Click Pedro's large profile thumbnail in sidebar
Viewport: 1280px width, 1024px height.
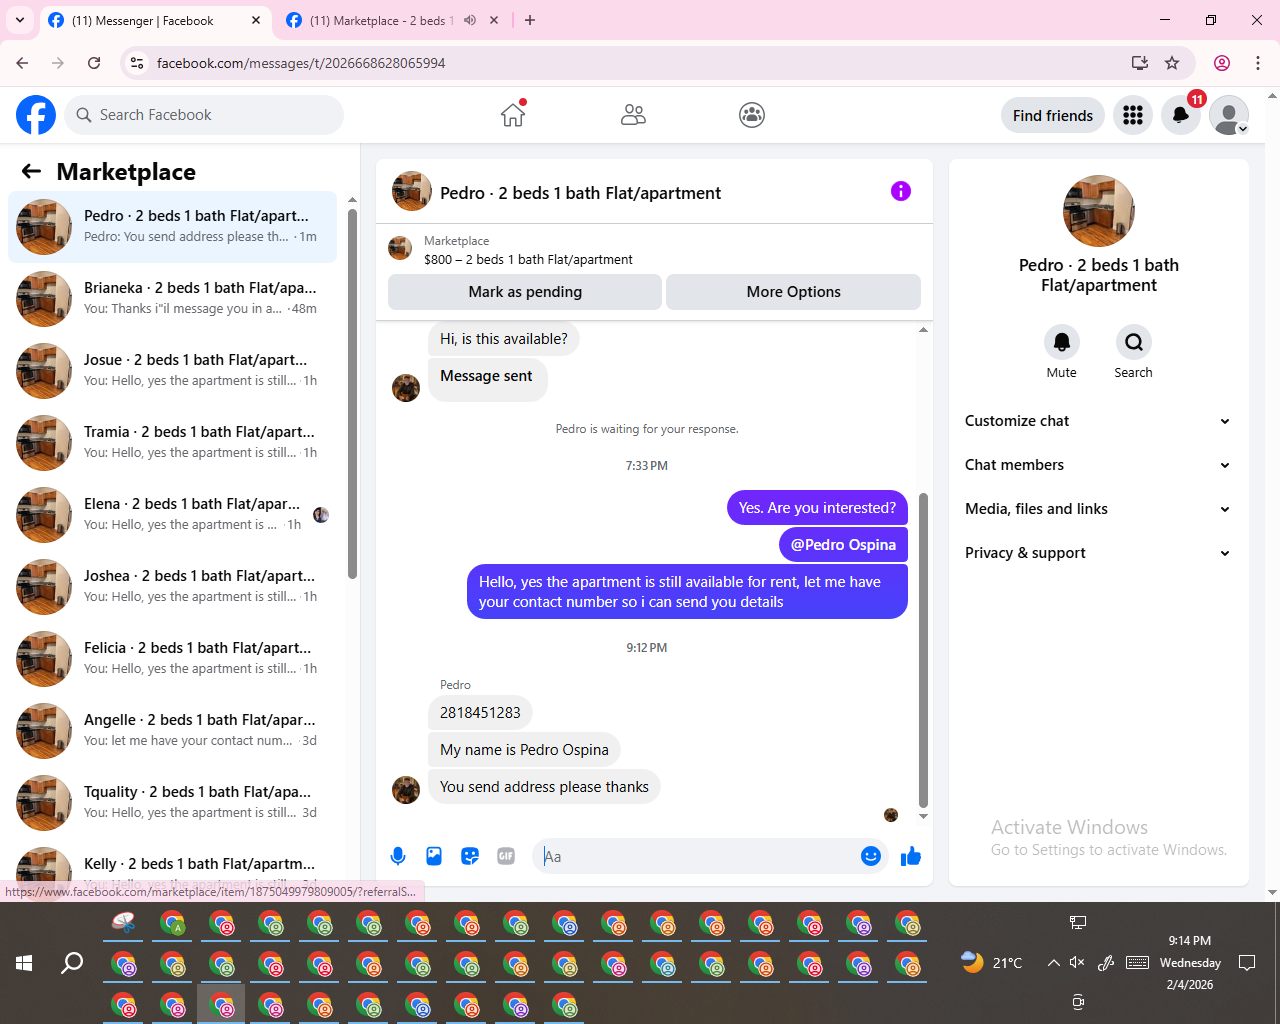[x=1098, y=211]
